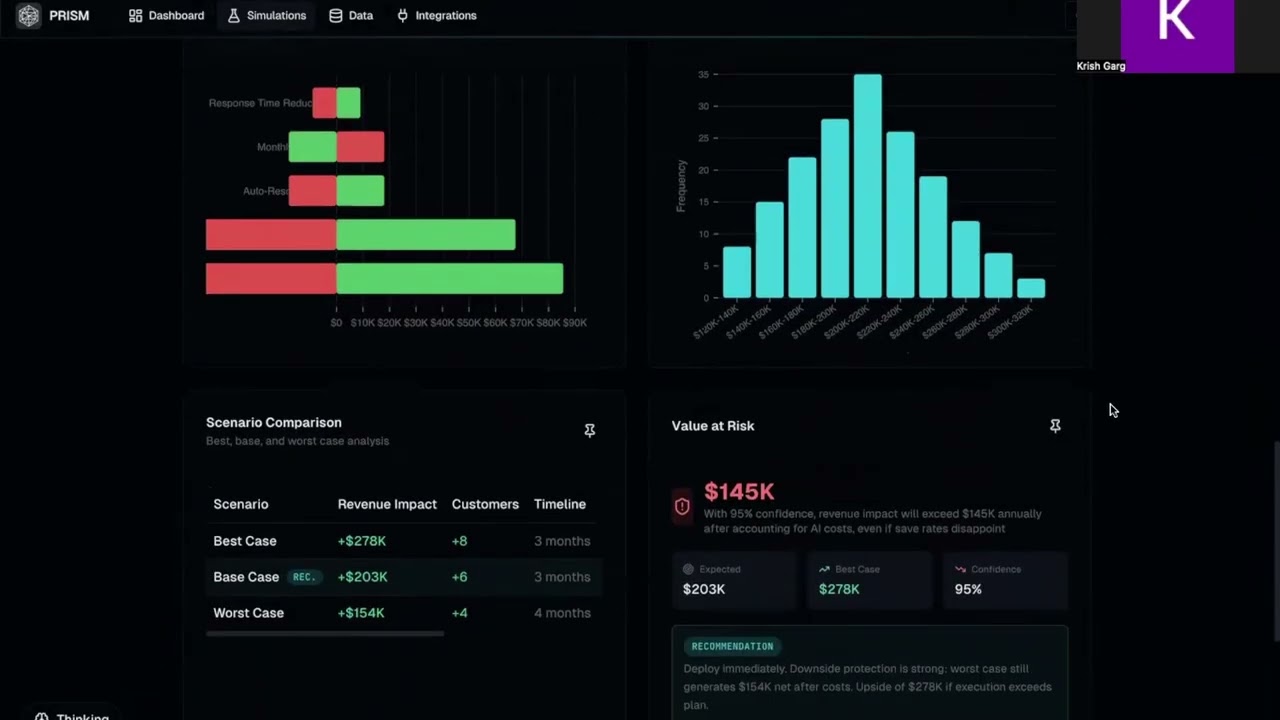Click the RECOMMENDATION label badge
Screen dimensions: 1280x720
(732, 646)
